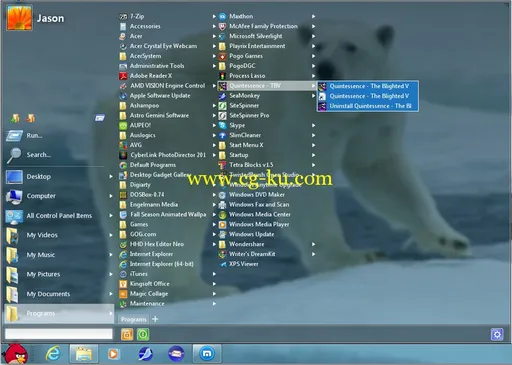
Task: Click the Maxthon browser icon
Action: [x=222, y=16]
